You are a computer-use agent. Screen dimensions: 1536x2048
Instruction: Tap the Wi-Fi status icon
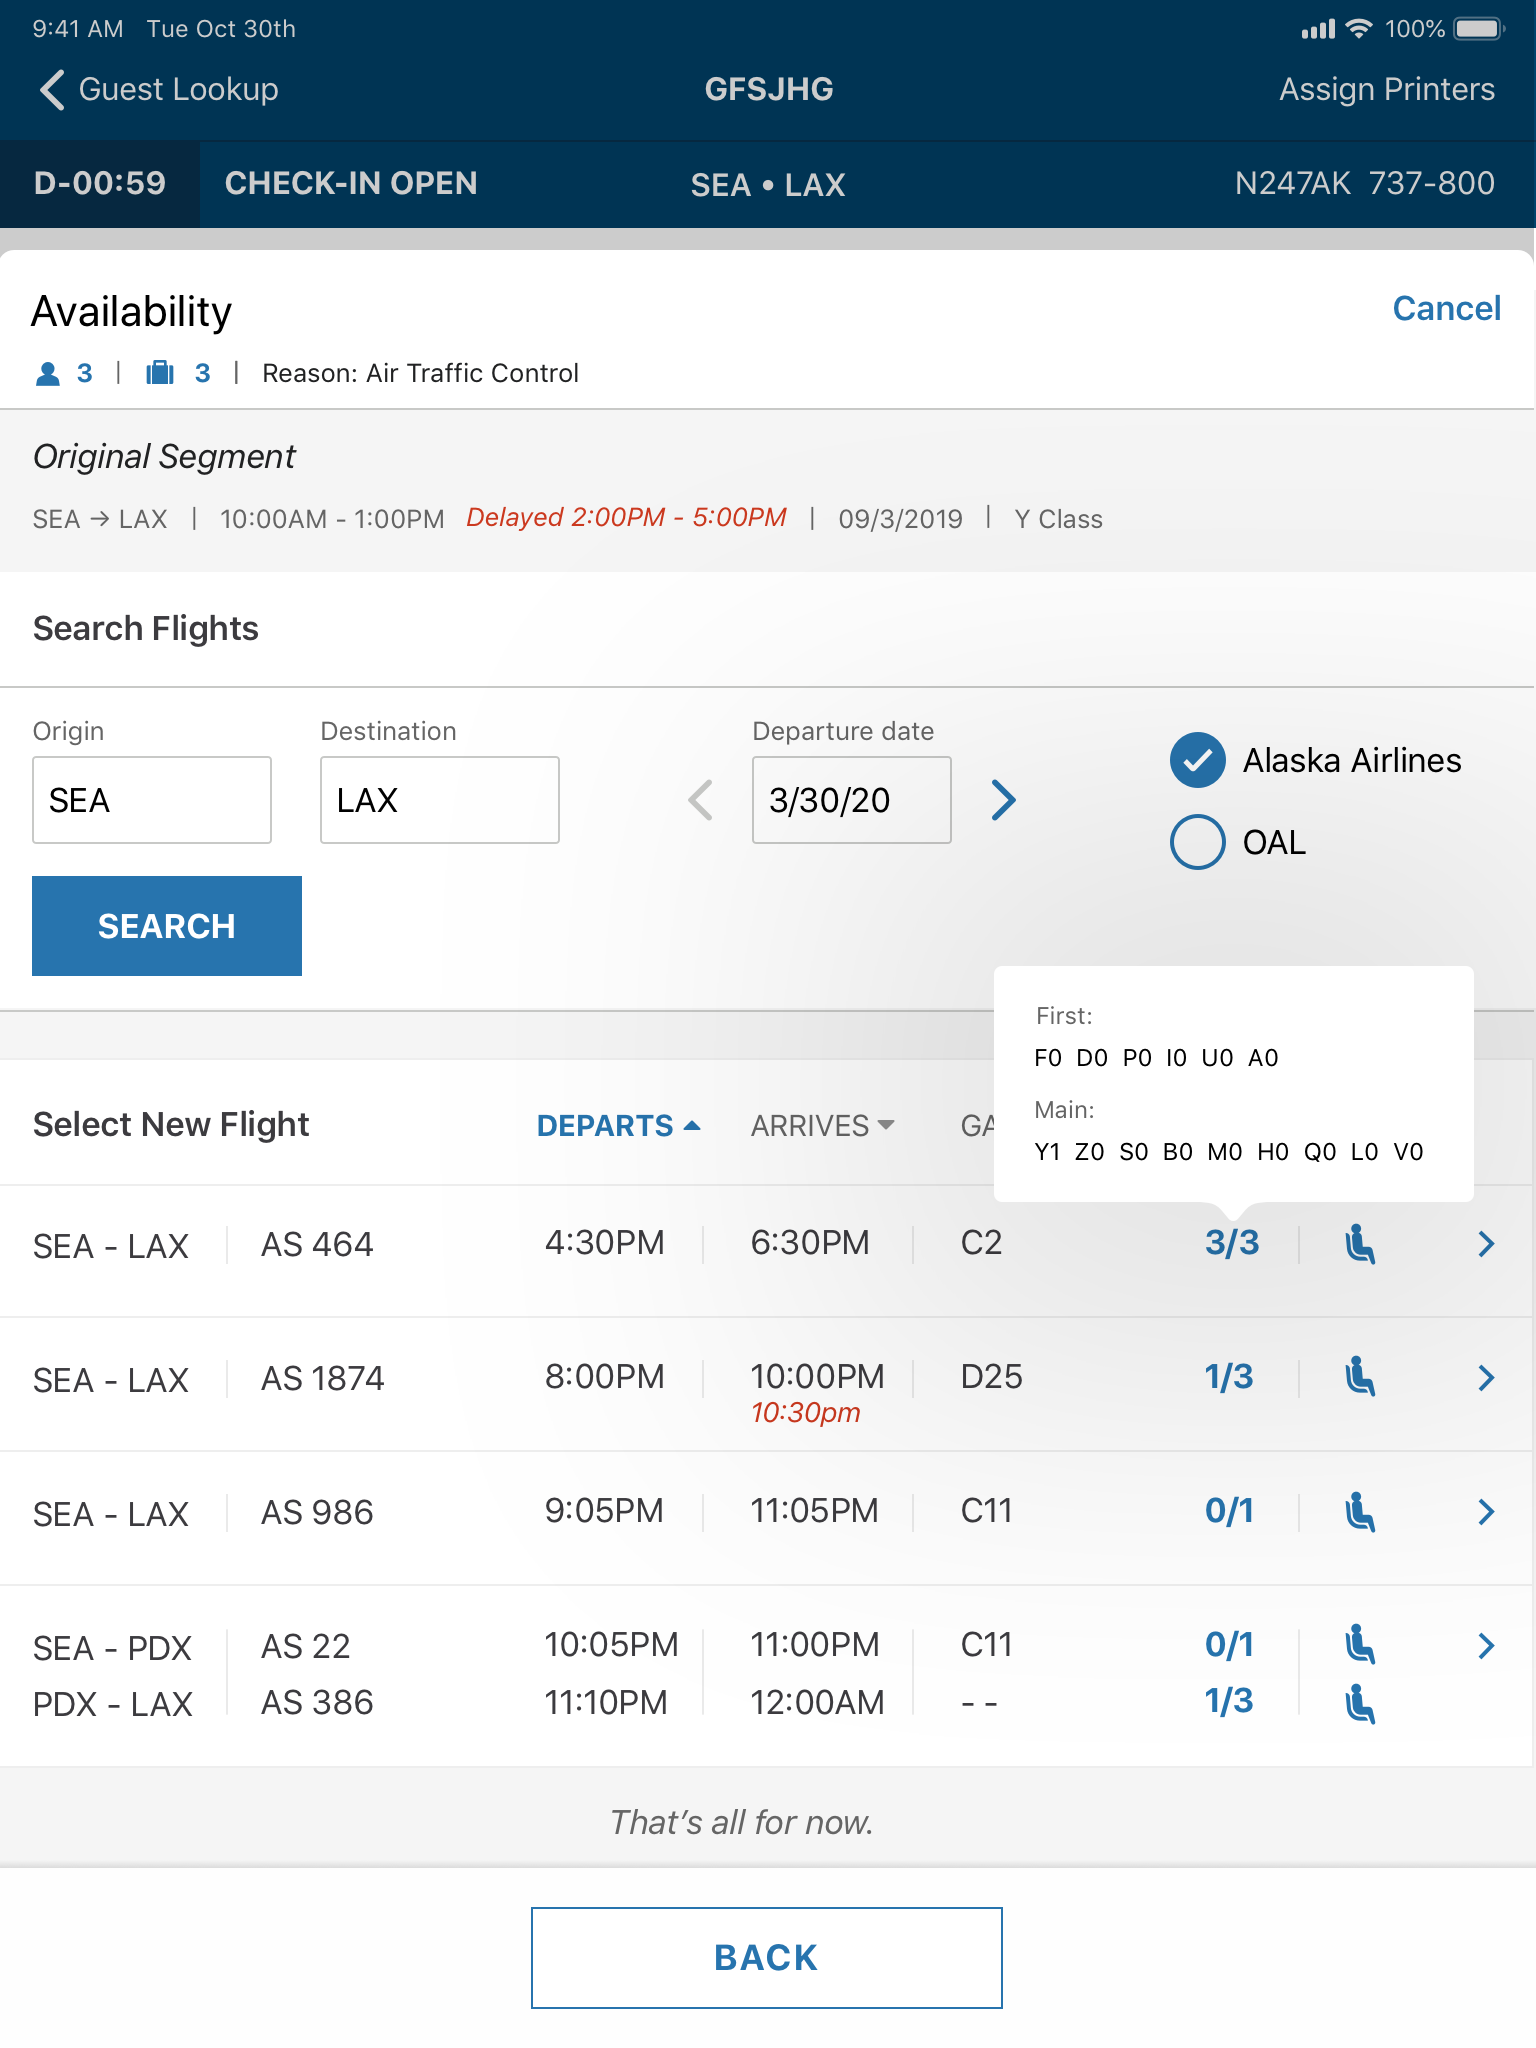click(1358, 28)
